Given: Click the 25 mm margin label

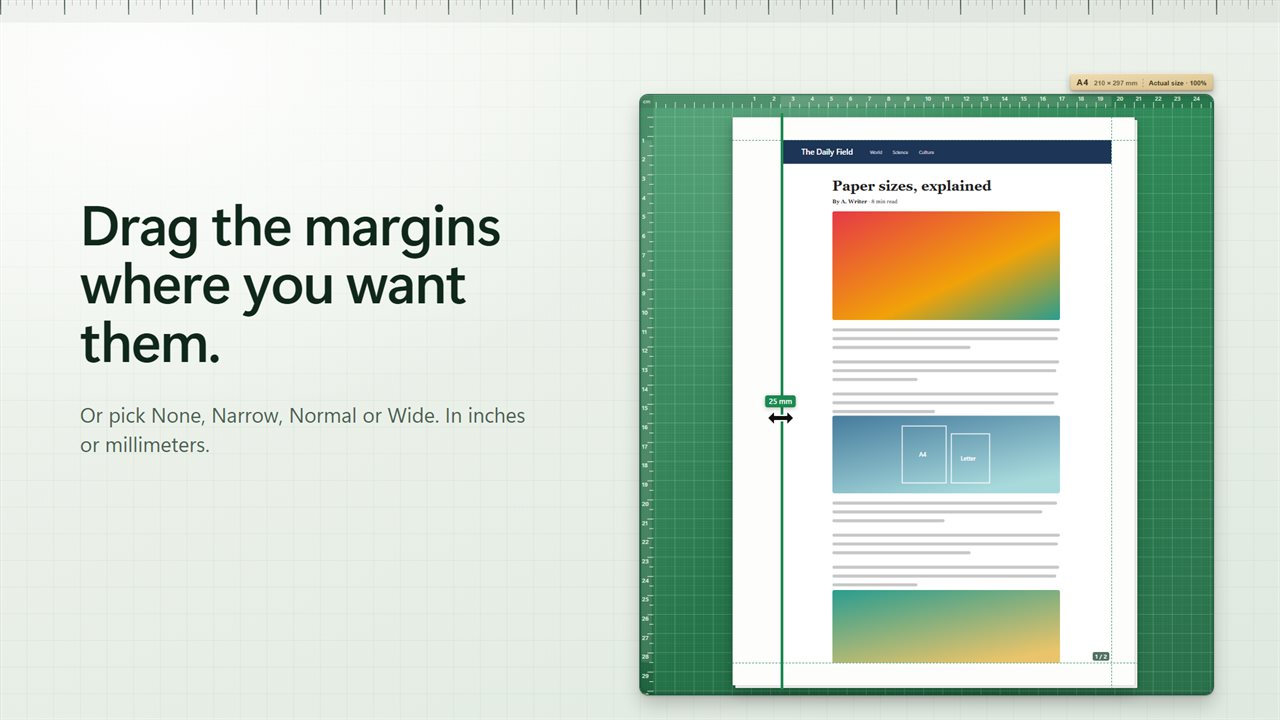Looking at the screenshot, I should point(780,401).
